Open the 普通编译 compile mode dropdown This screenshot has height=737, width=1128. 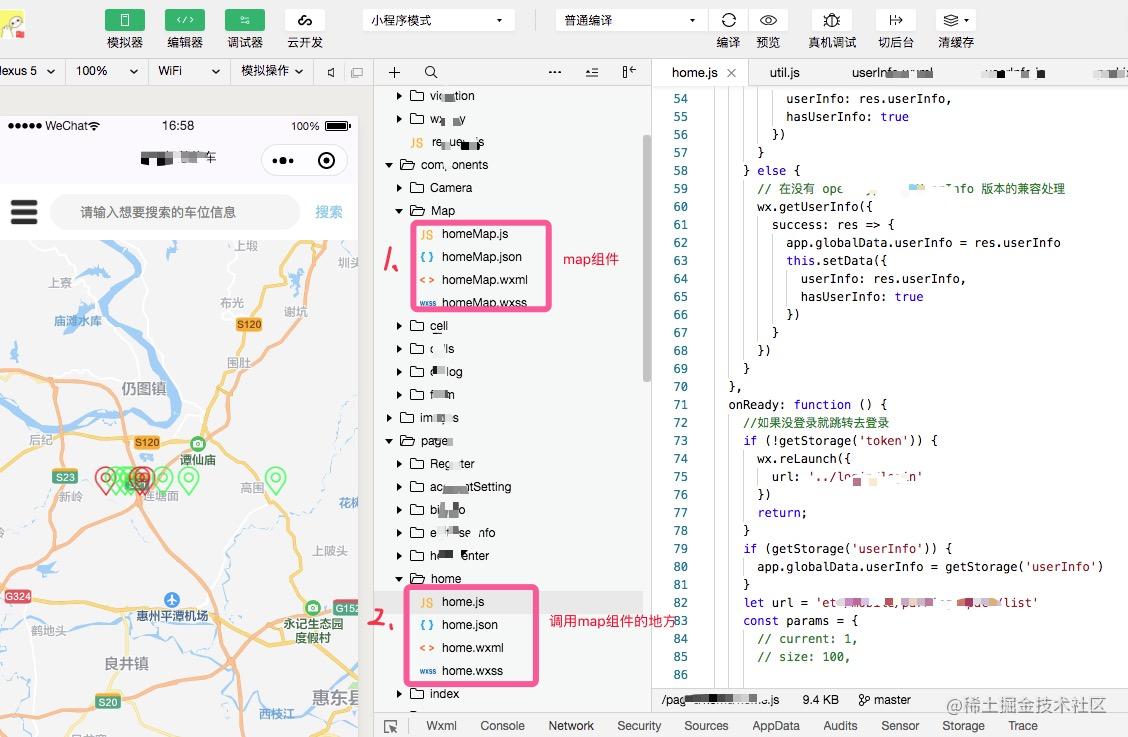tap(631, 20)
